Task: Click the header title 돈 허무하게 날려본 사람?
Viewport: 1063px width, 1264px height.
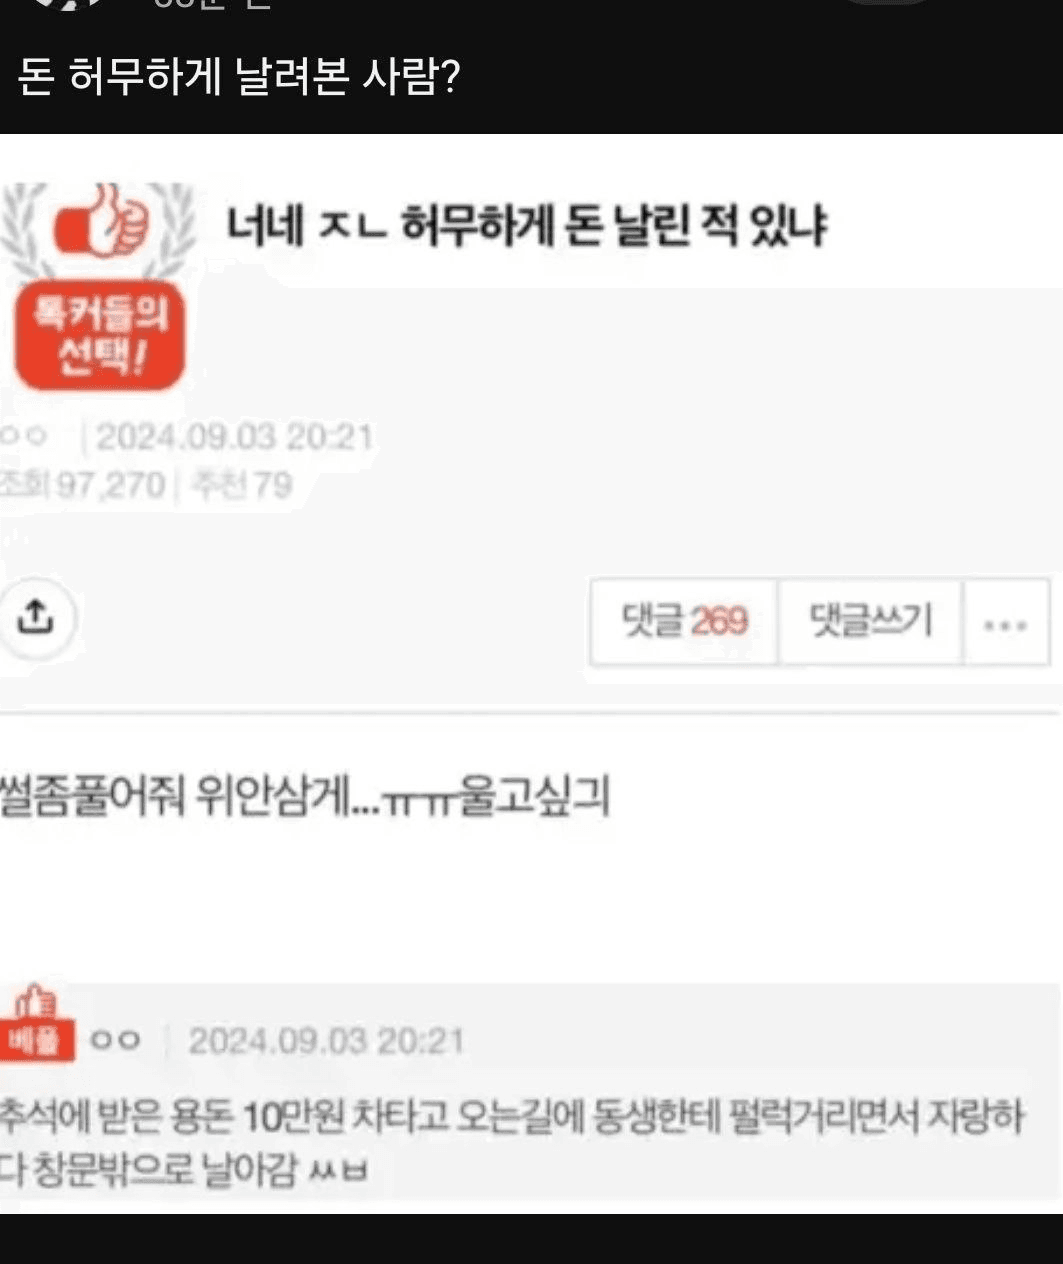Action: [238, 76]
